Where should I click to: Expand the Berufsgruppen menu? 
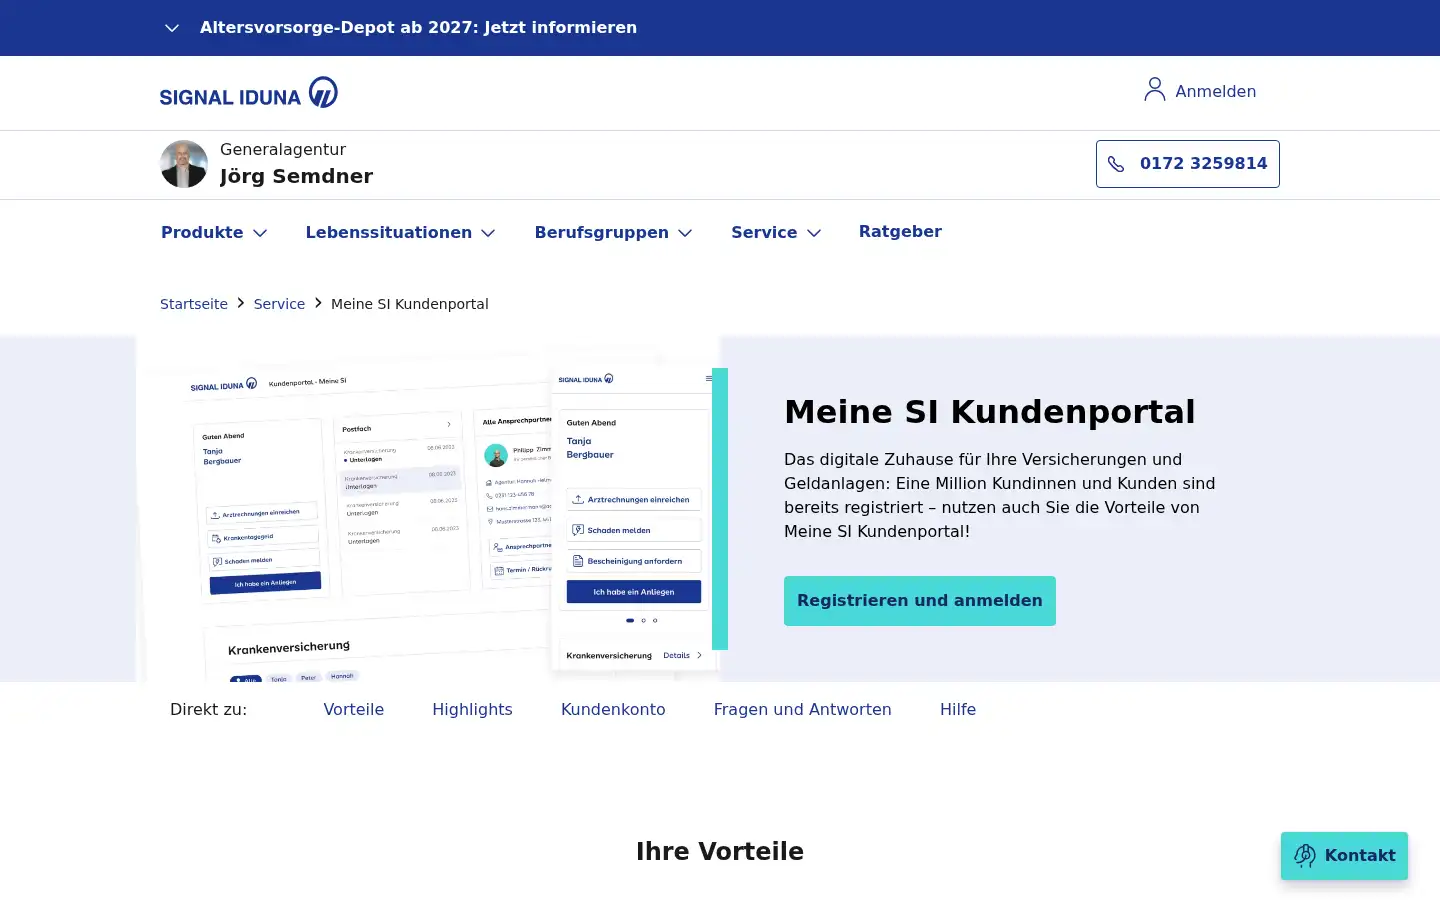point(613,232)
